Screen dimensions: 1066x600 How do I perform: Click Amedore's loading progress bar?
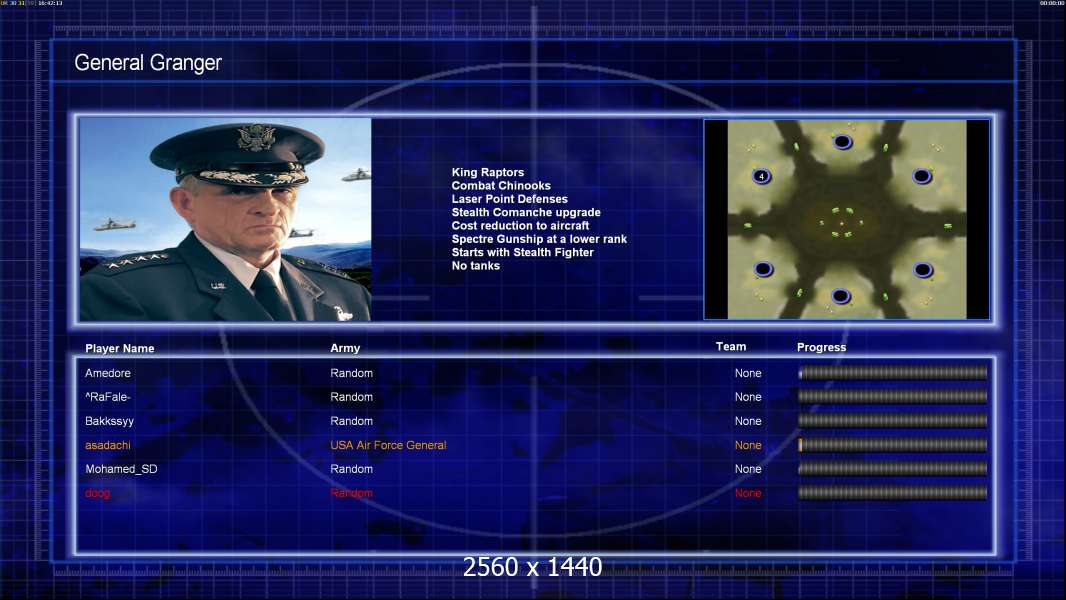(893, 372)
